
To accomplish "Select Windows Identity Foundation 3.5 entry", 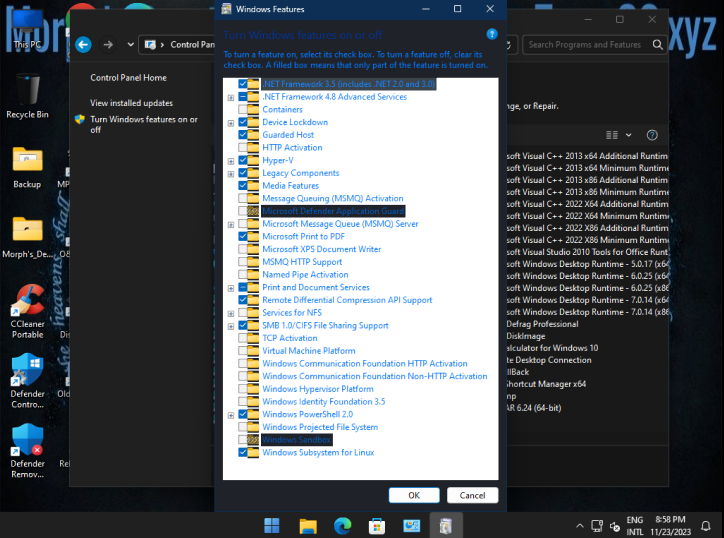I will point(324,402).
